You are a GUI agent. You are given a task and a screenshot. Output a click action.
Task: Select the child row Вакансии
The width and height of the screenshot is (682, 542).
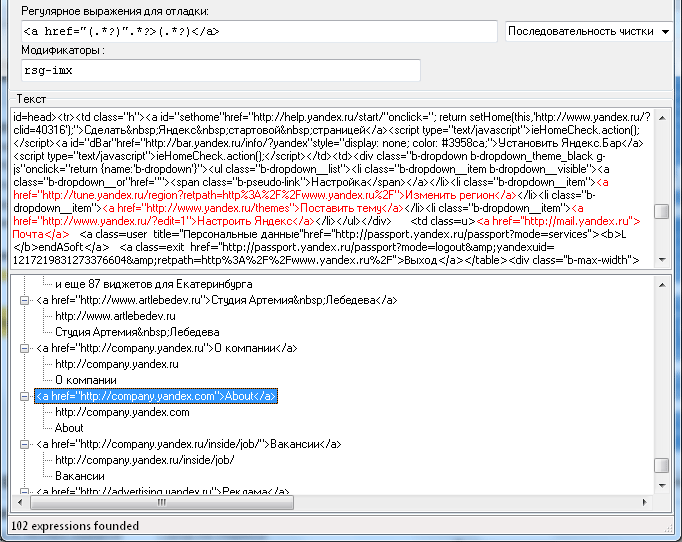80,476
